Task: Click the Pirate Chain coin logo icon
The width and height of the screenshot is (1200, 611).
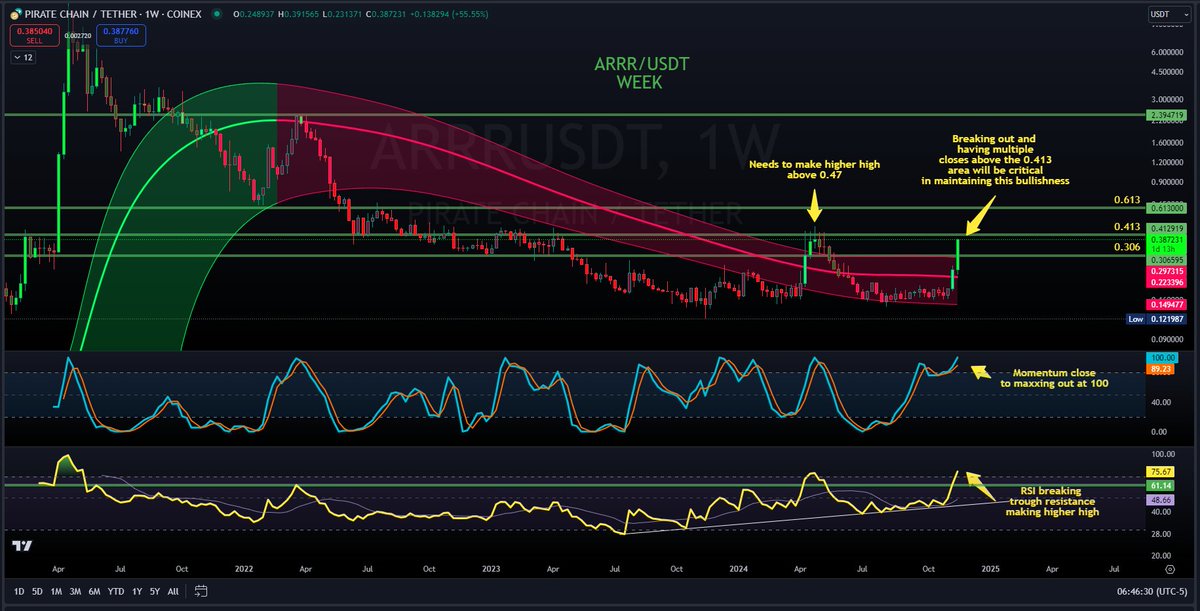Action: [16, 16]
